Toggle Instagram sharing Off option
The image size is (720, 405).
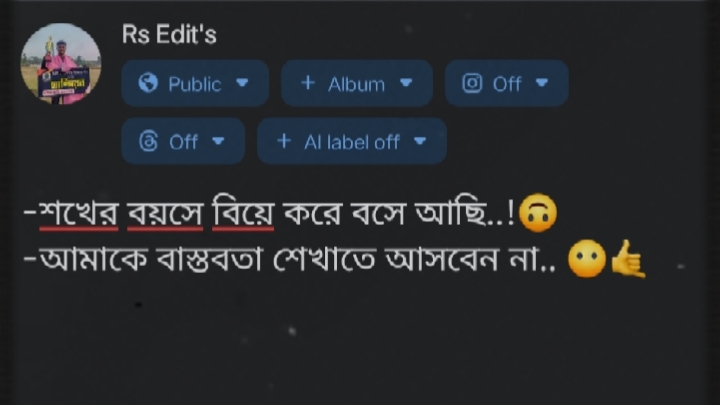(x=506, y=83)
